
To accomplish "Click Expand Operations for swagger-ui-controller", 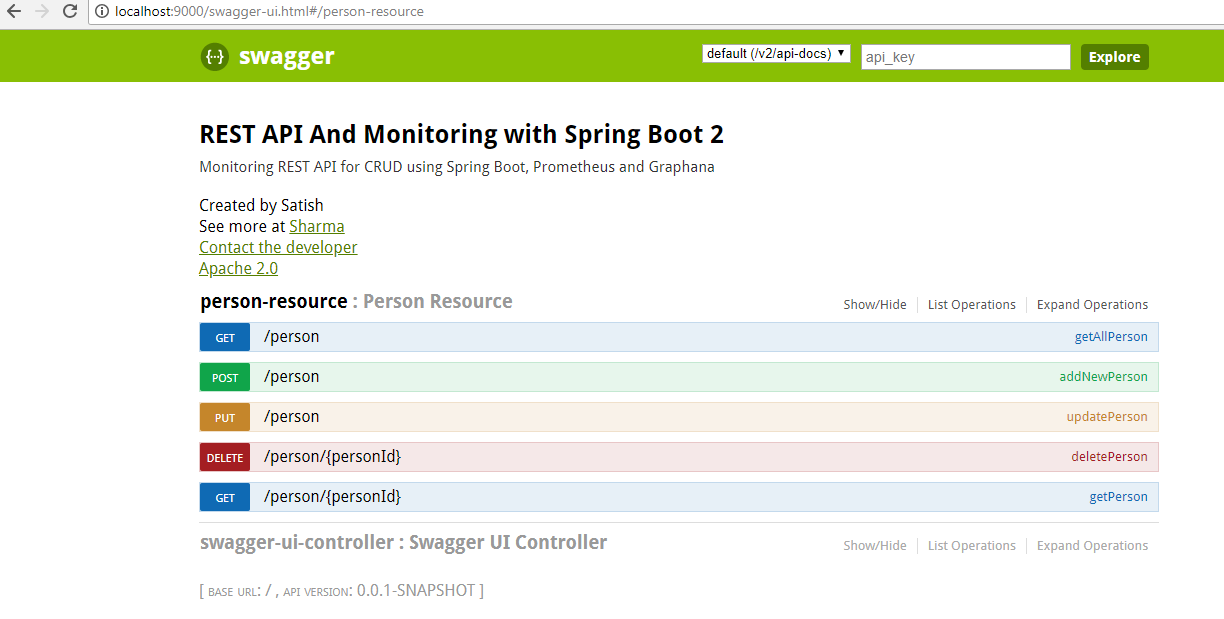I will coord(1092,546).
